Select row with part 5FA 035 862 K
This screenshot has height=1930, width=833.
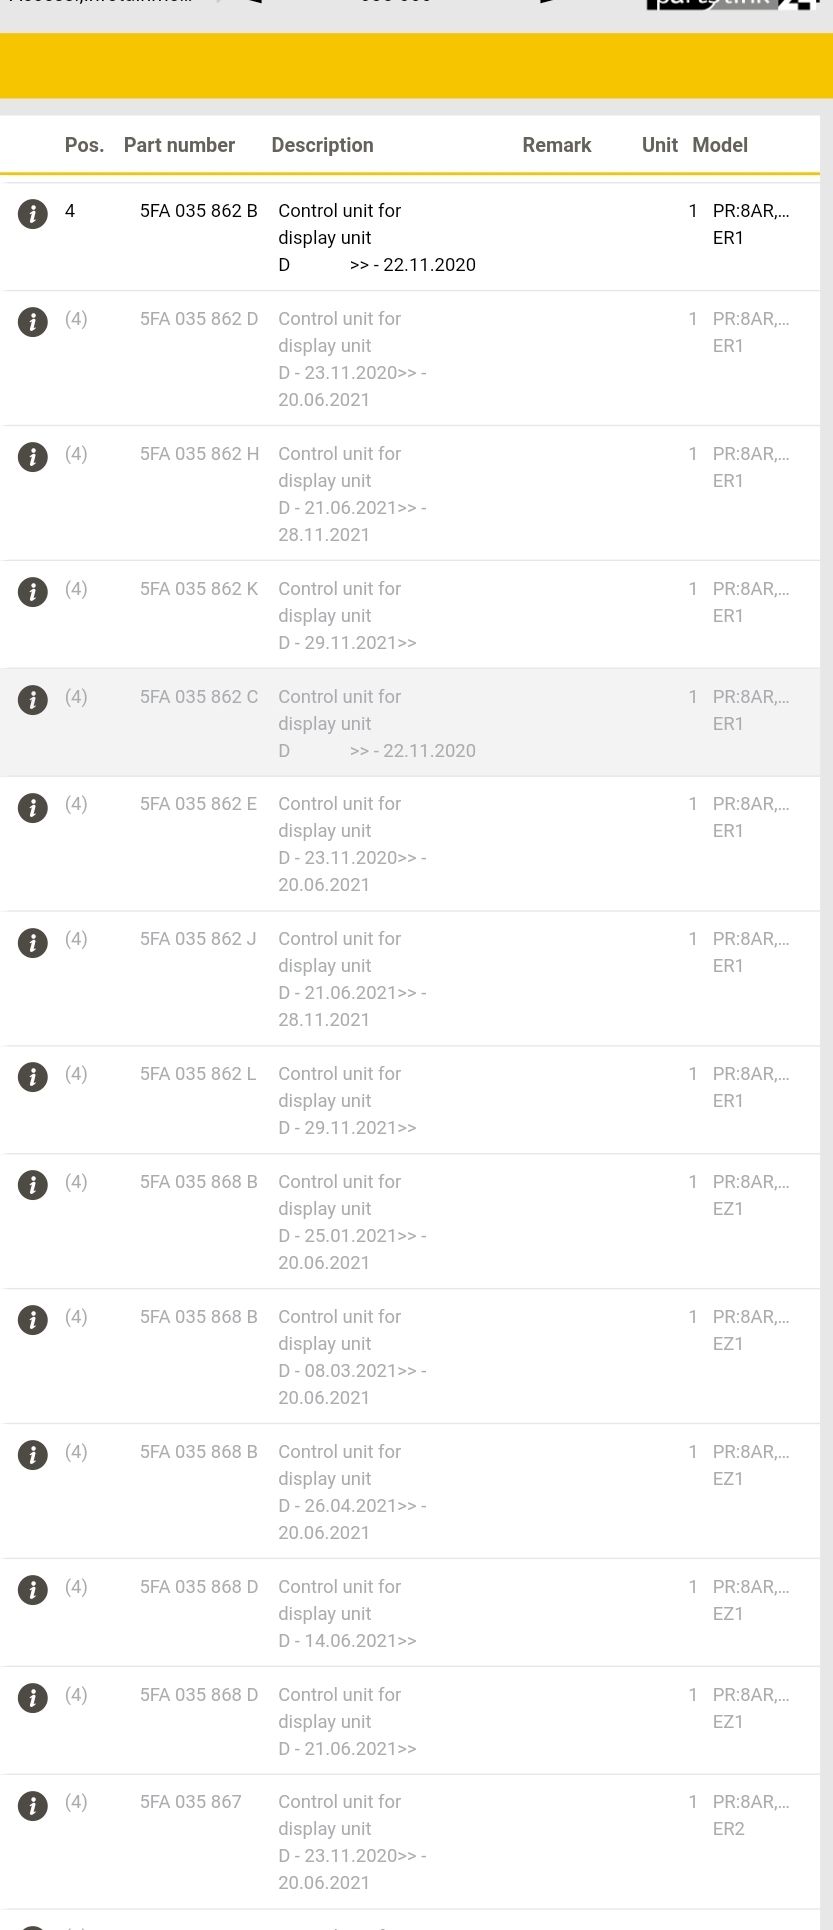[x=410, y=615]
